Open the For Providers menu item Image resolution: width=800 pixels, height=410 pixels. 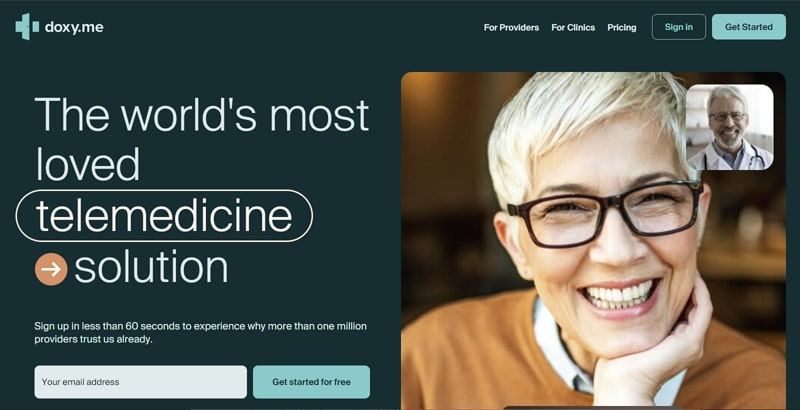(x=511, y=28)
